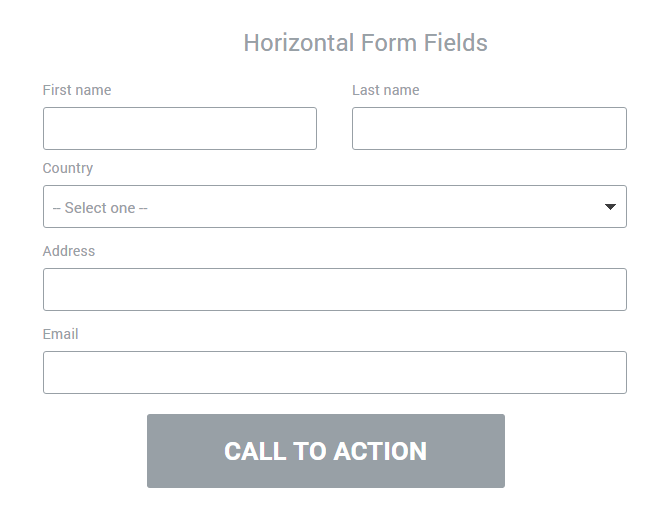Select the text box under 'Email'
Image resolution: width=662 pixels, height=526 pixels.
(334, 373)
